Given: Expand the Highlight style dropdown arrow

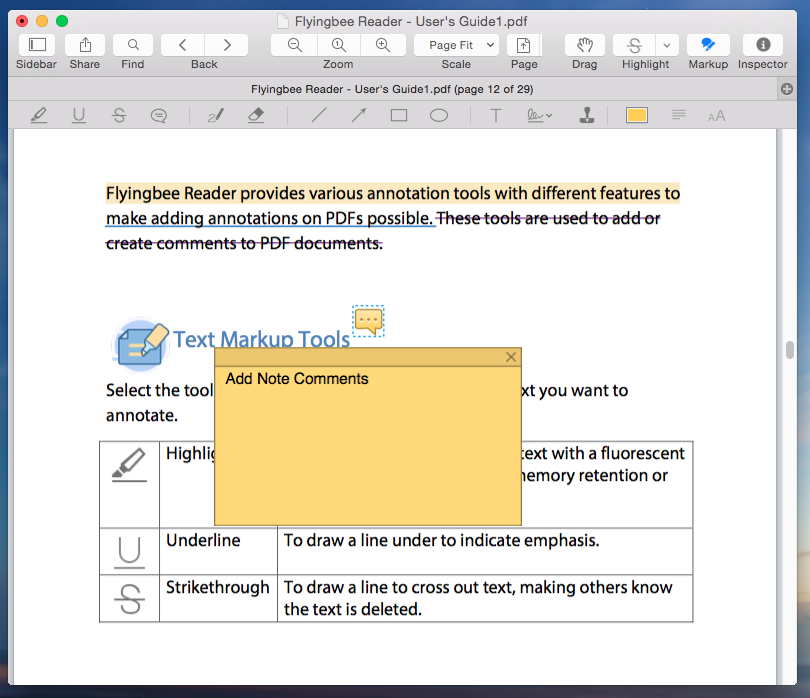Looking at the screenshot, I should click(x=667, y=45).
